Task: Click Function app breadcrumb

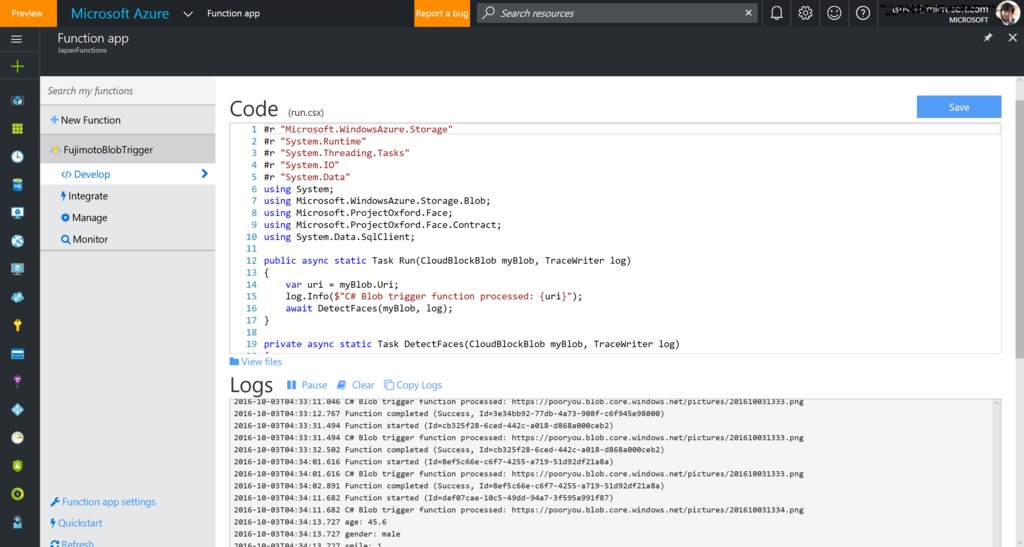Action: (x=233, y=13)
